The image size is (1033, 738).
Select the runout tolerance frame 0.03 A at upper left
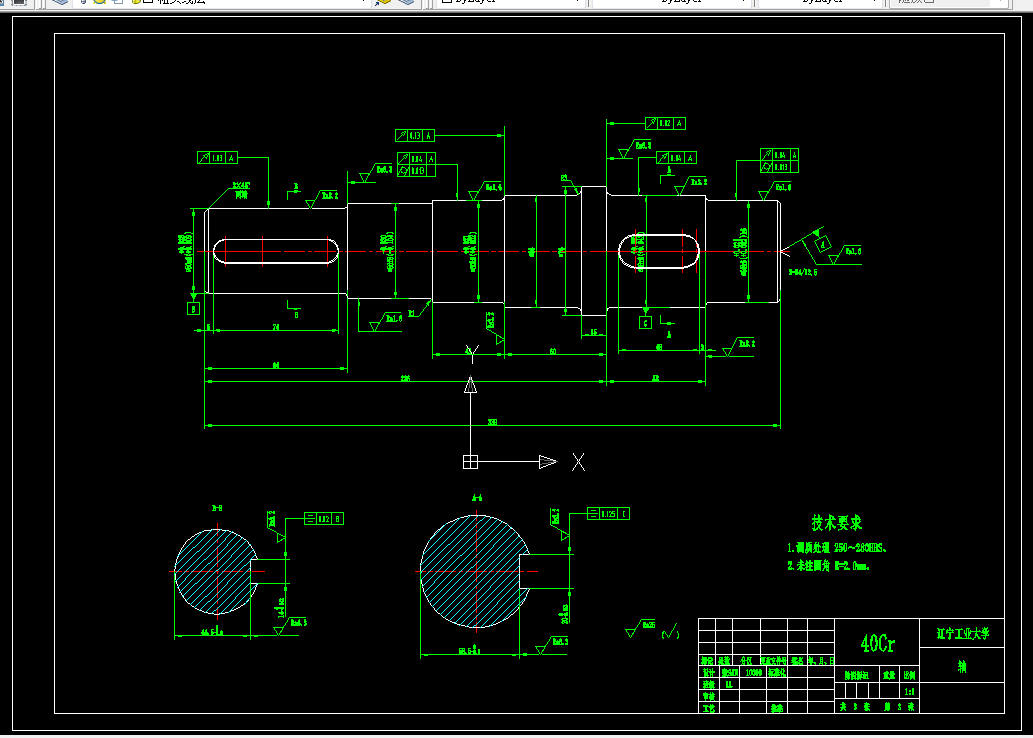217,157
